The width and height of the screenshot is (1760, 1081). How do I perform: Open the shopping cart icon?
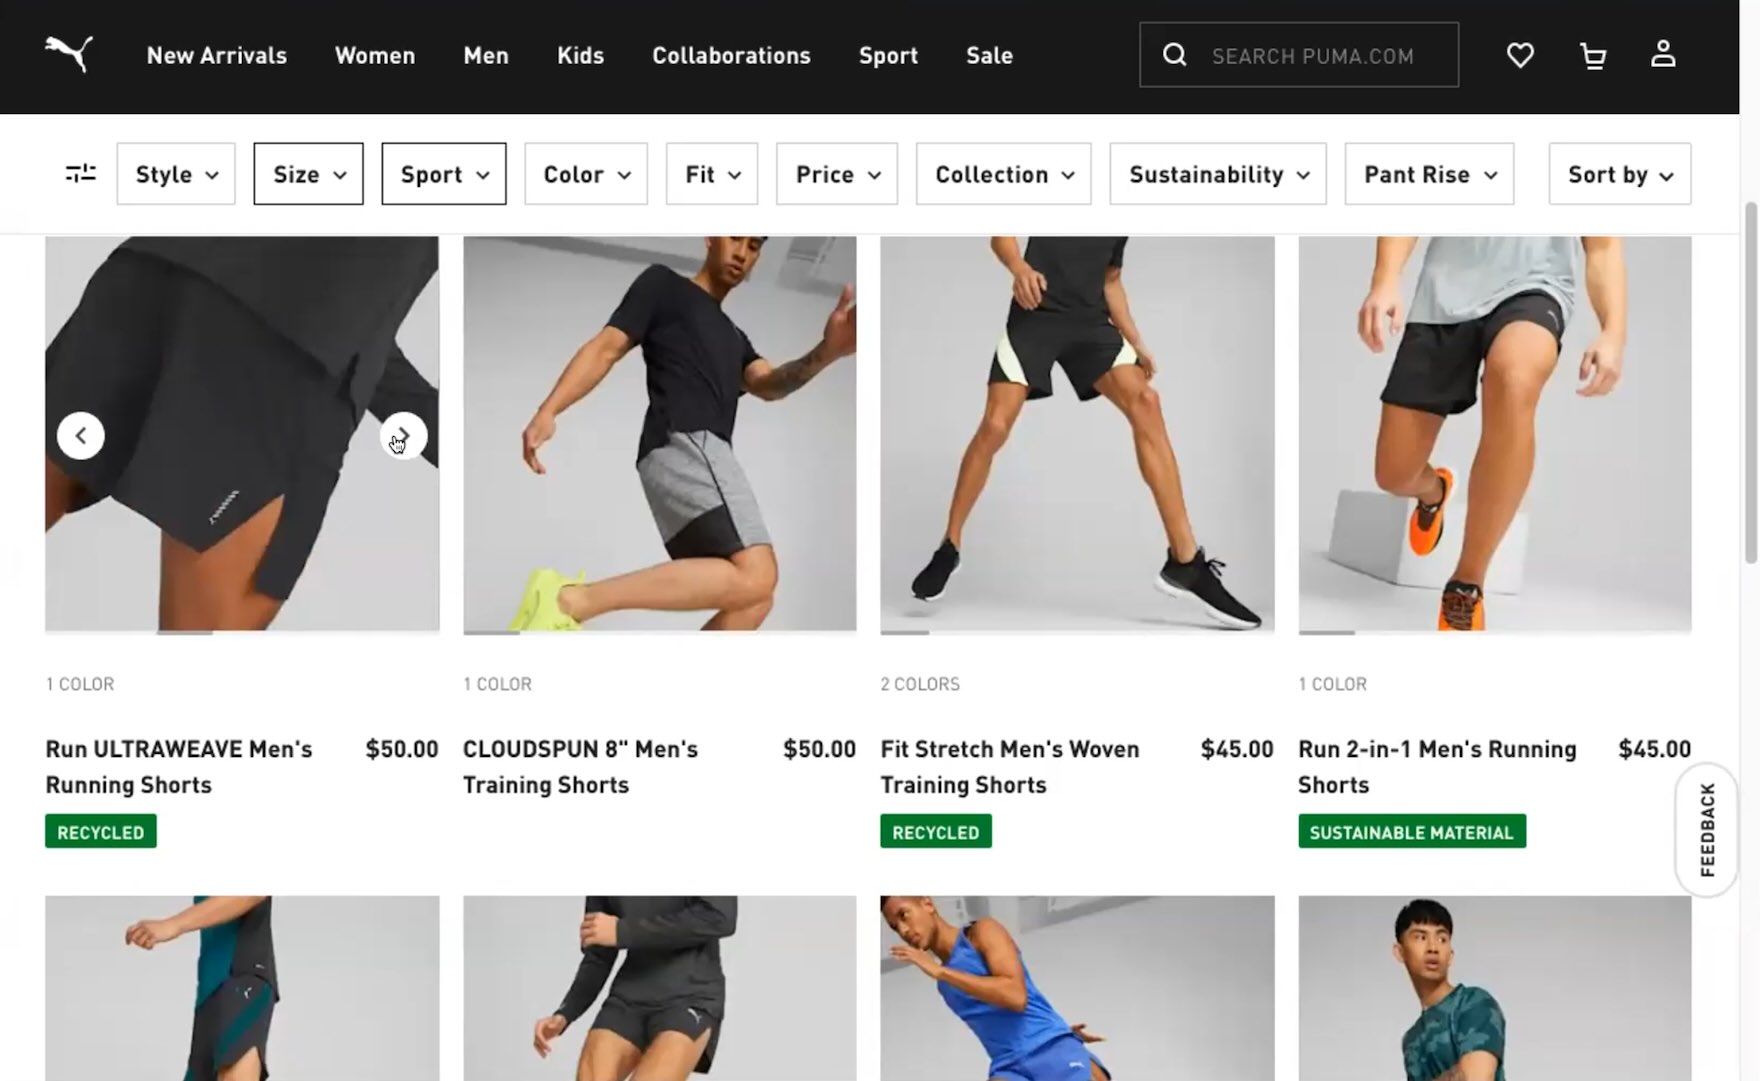[x=1592, y=55]
